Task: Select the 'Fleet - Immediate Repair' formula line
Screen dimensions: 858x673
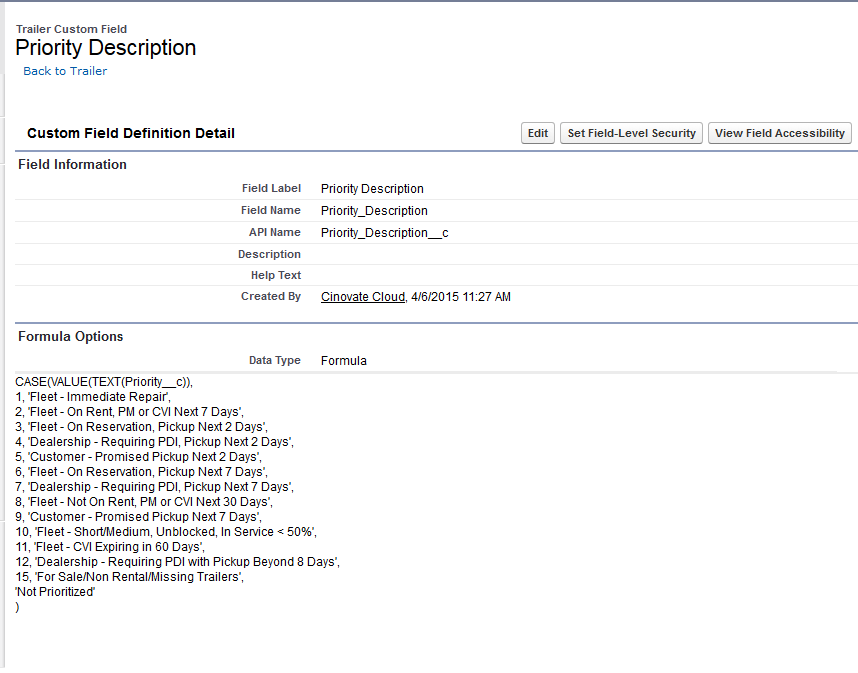Action: pyautogui.click(x=93, y=397)
